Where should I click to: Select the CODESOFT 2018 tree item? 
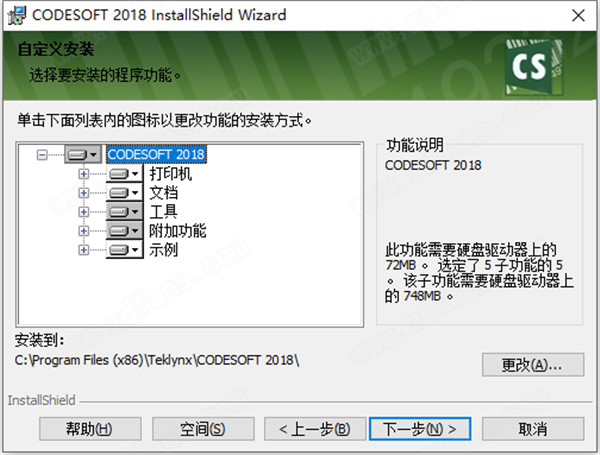click(x=156, y=155)
